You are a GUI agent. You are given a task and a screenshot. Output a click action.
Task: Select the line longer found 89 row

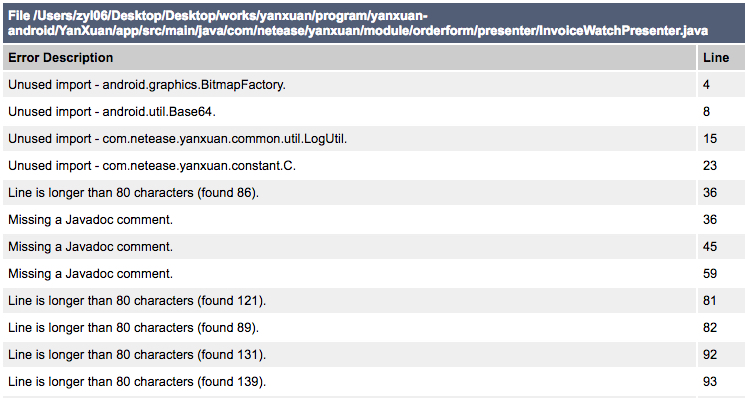pos(374,328)
